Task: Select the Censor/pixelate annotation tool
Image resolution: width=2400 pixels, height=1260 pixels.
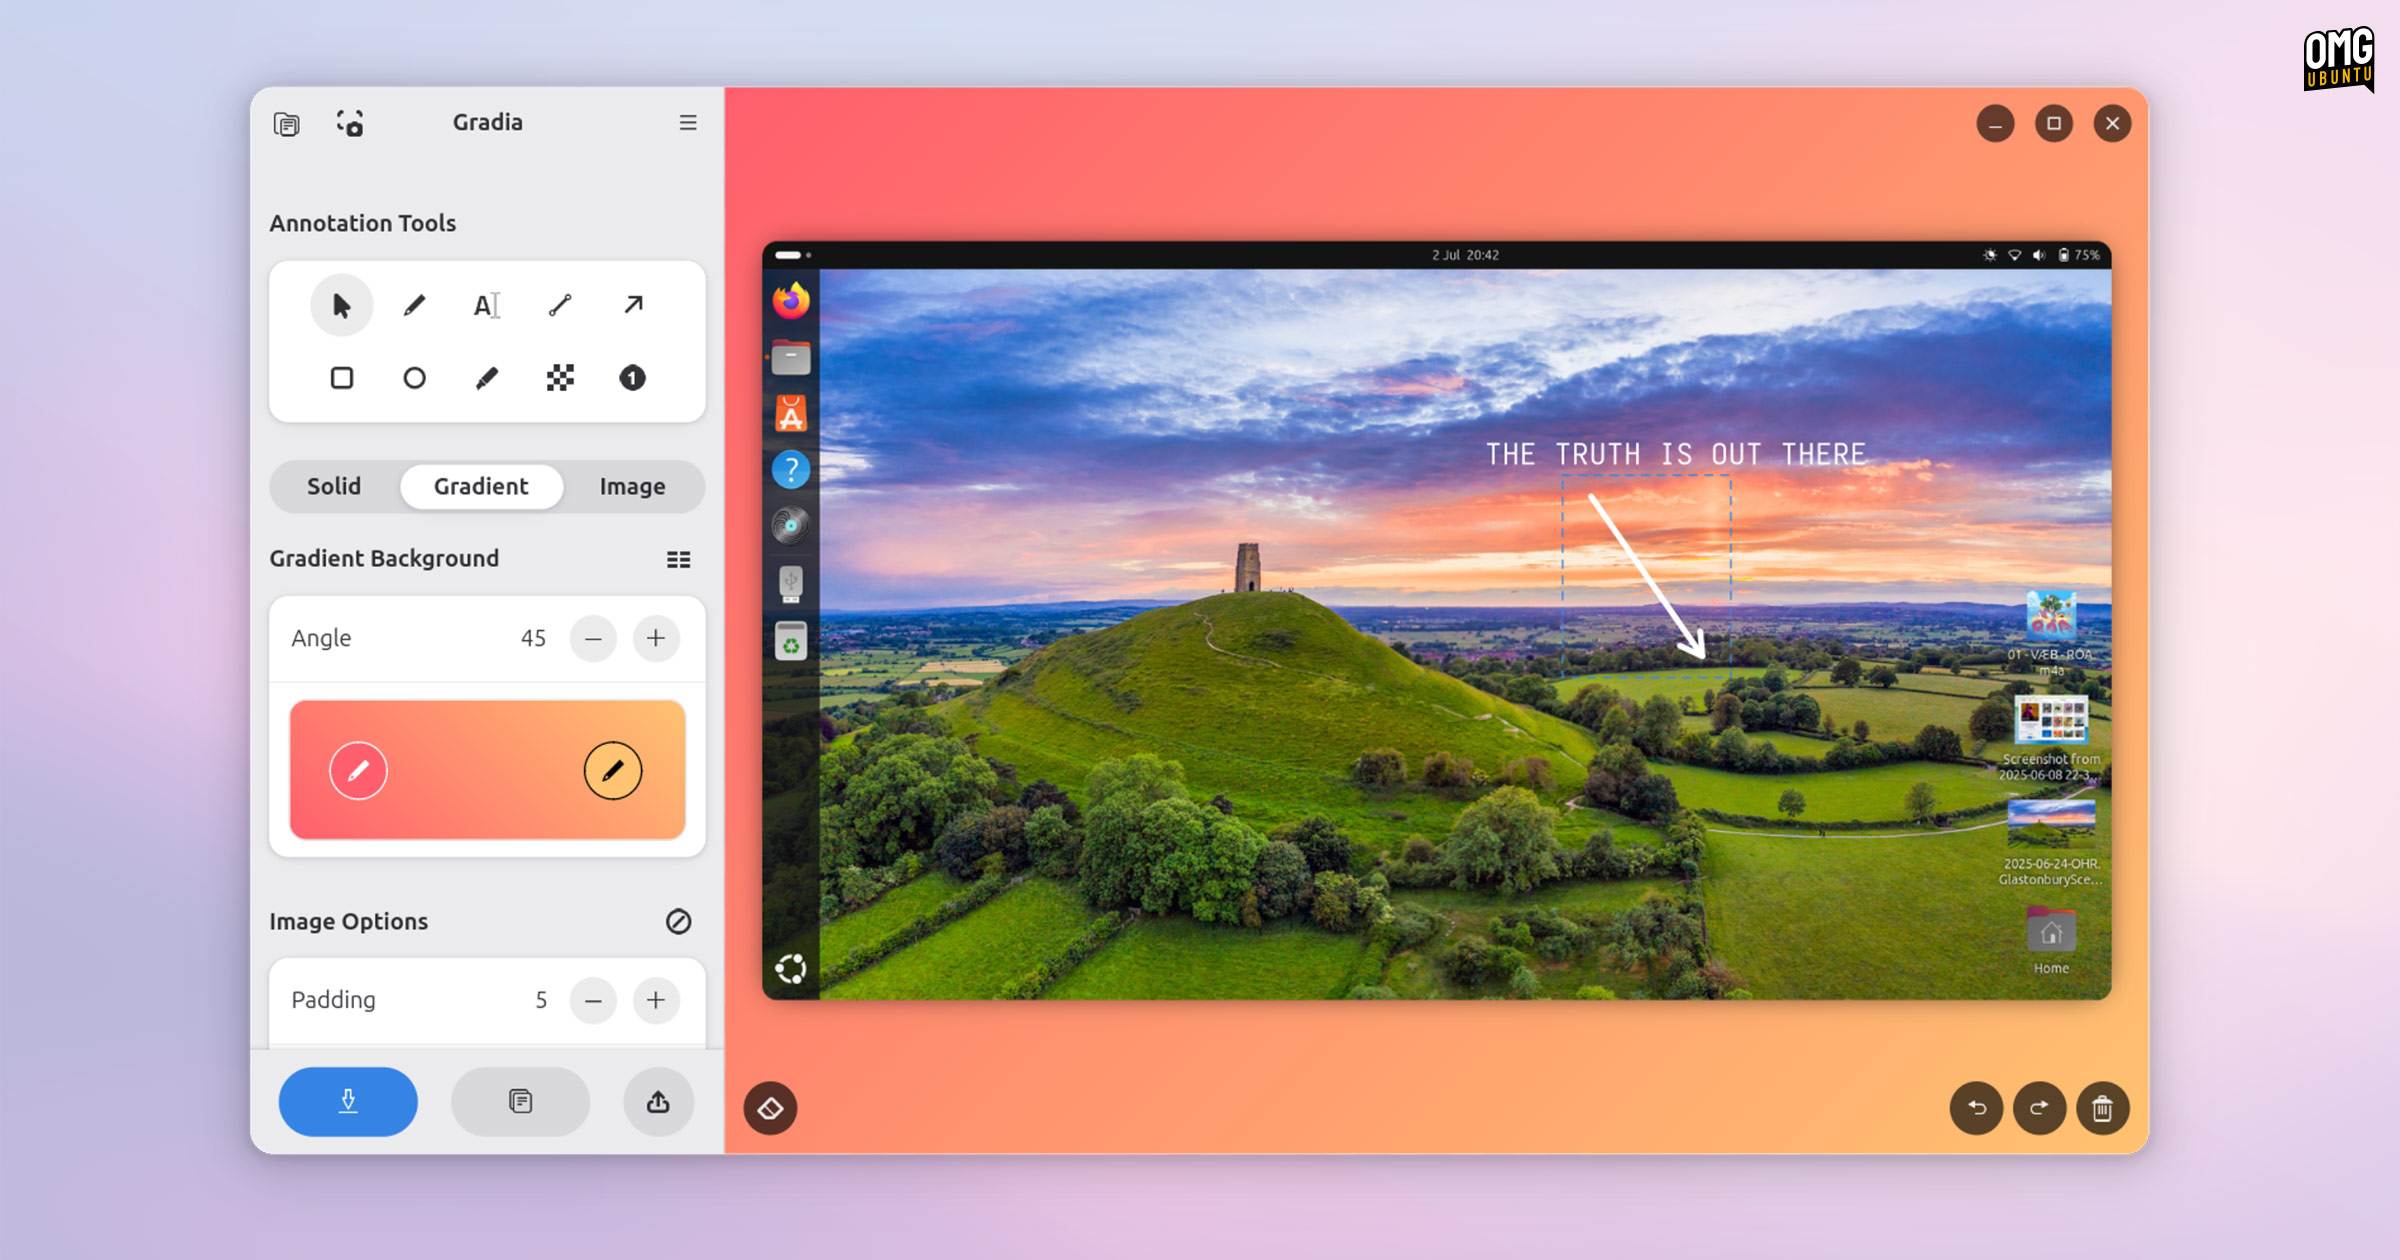Action: [x=559, y=378]
